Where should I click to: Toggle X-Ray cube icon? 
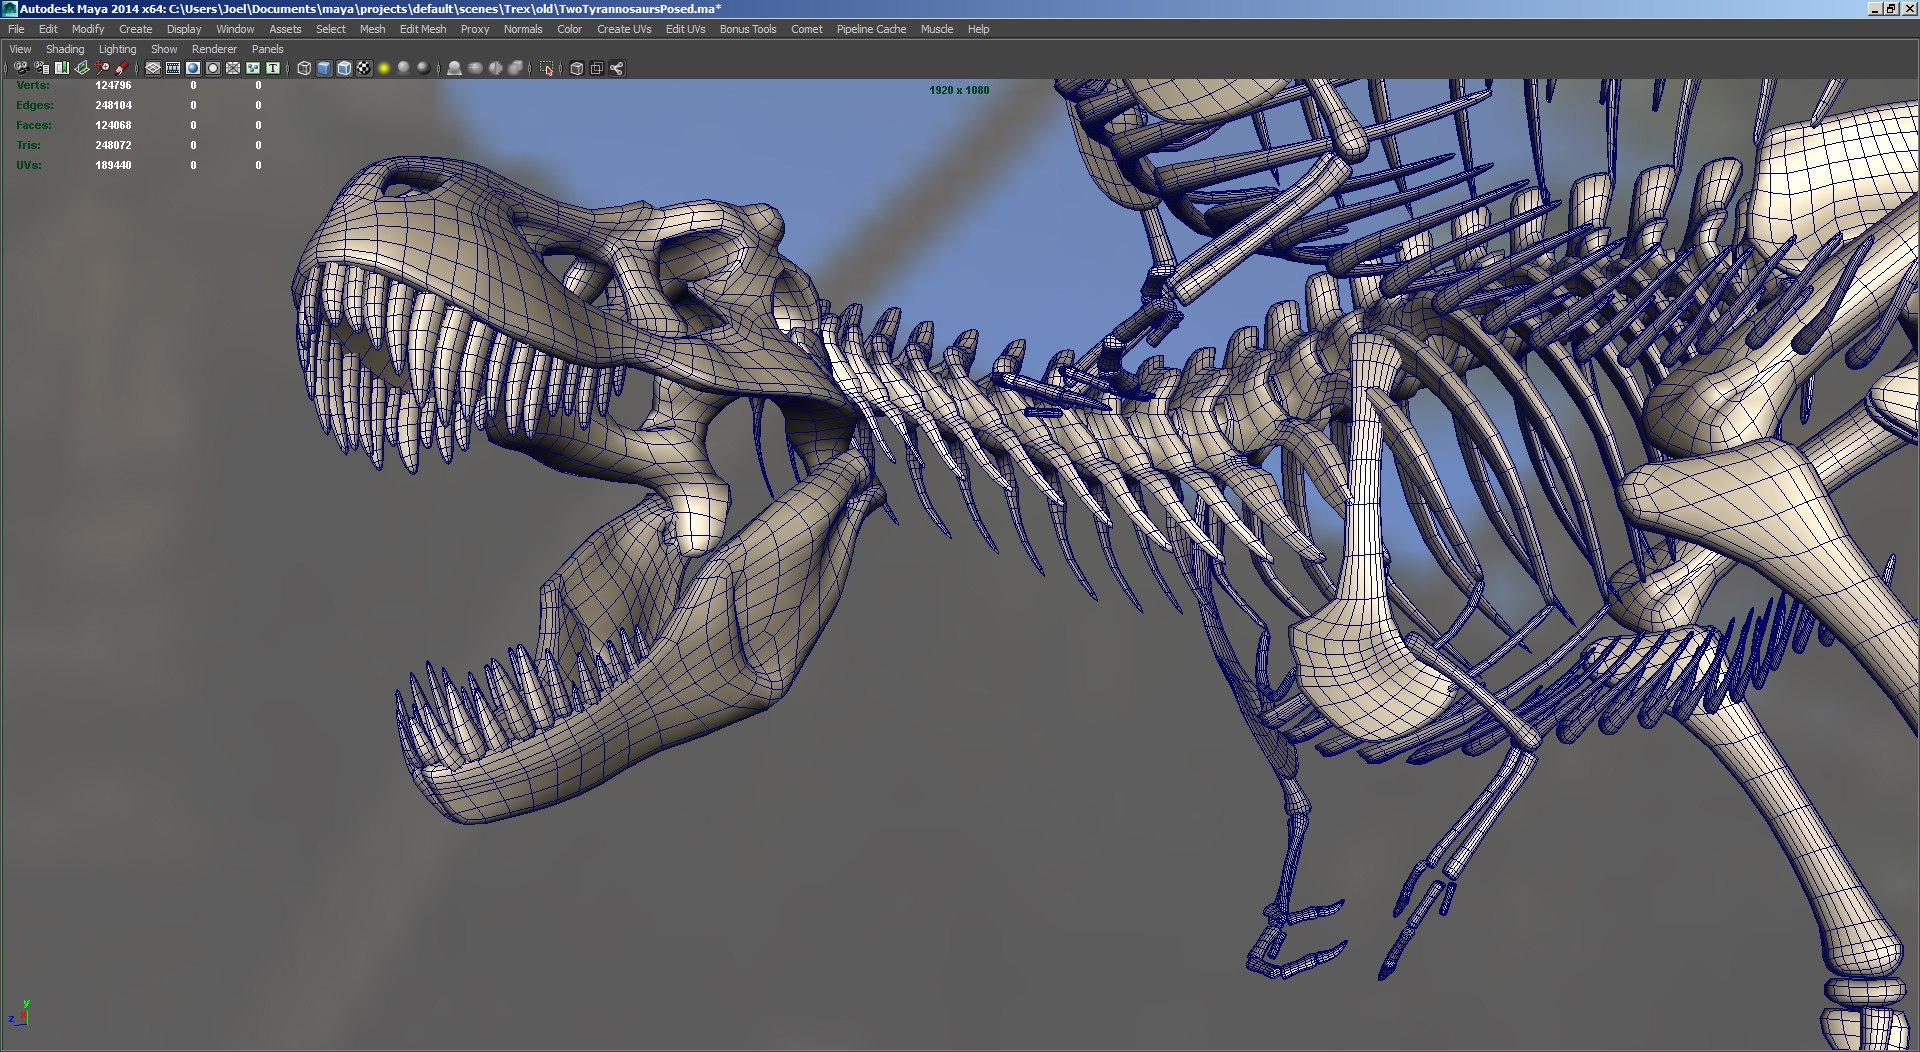(576, 68)
